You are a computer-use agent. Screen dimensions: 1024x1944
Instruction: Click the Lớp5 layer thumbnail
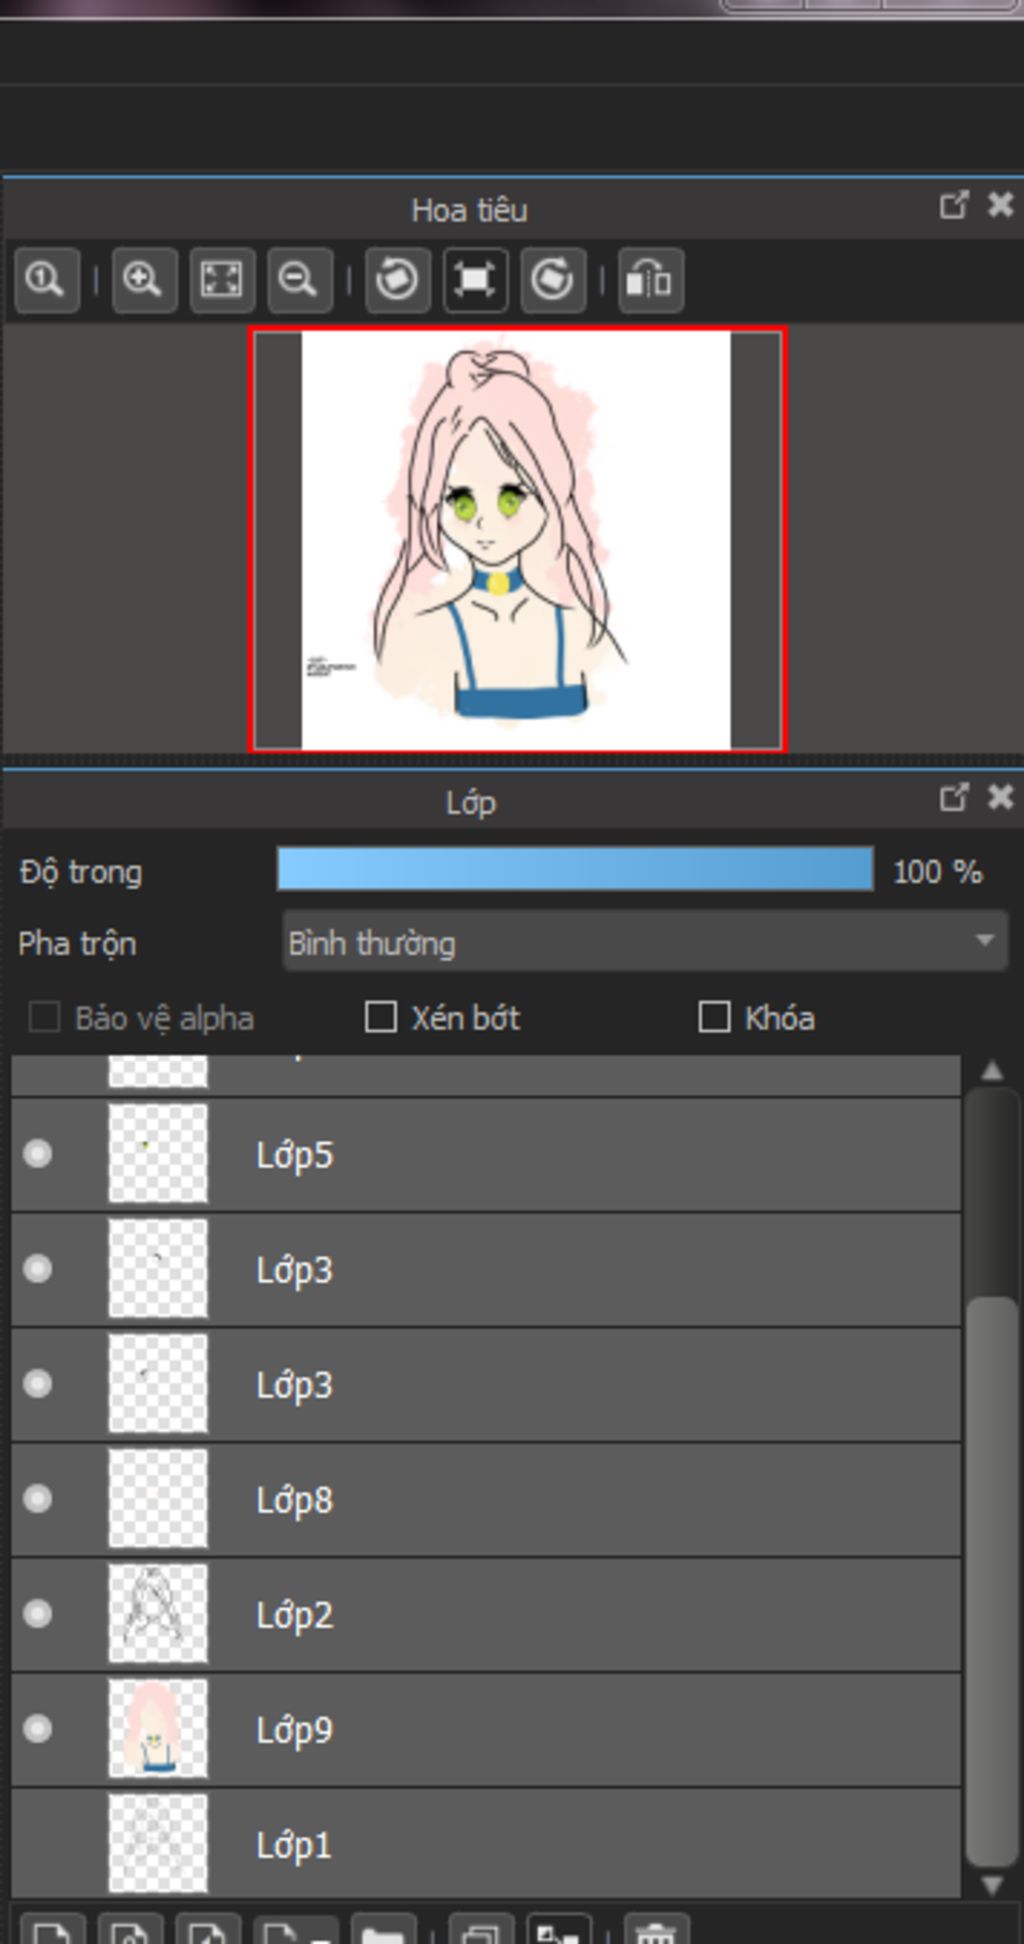coord(158,1154)
